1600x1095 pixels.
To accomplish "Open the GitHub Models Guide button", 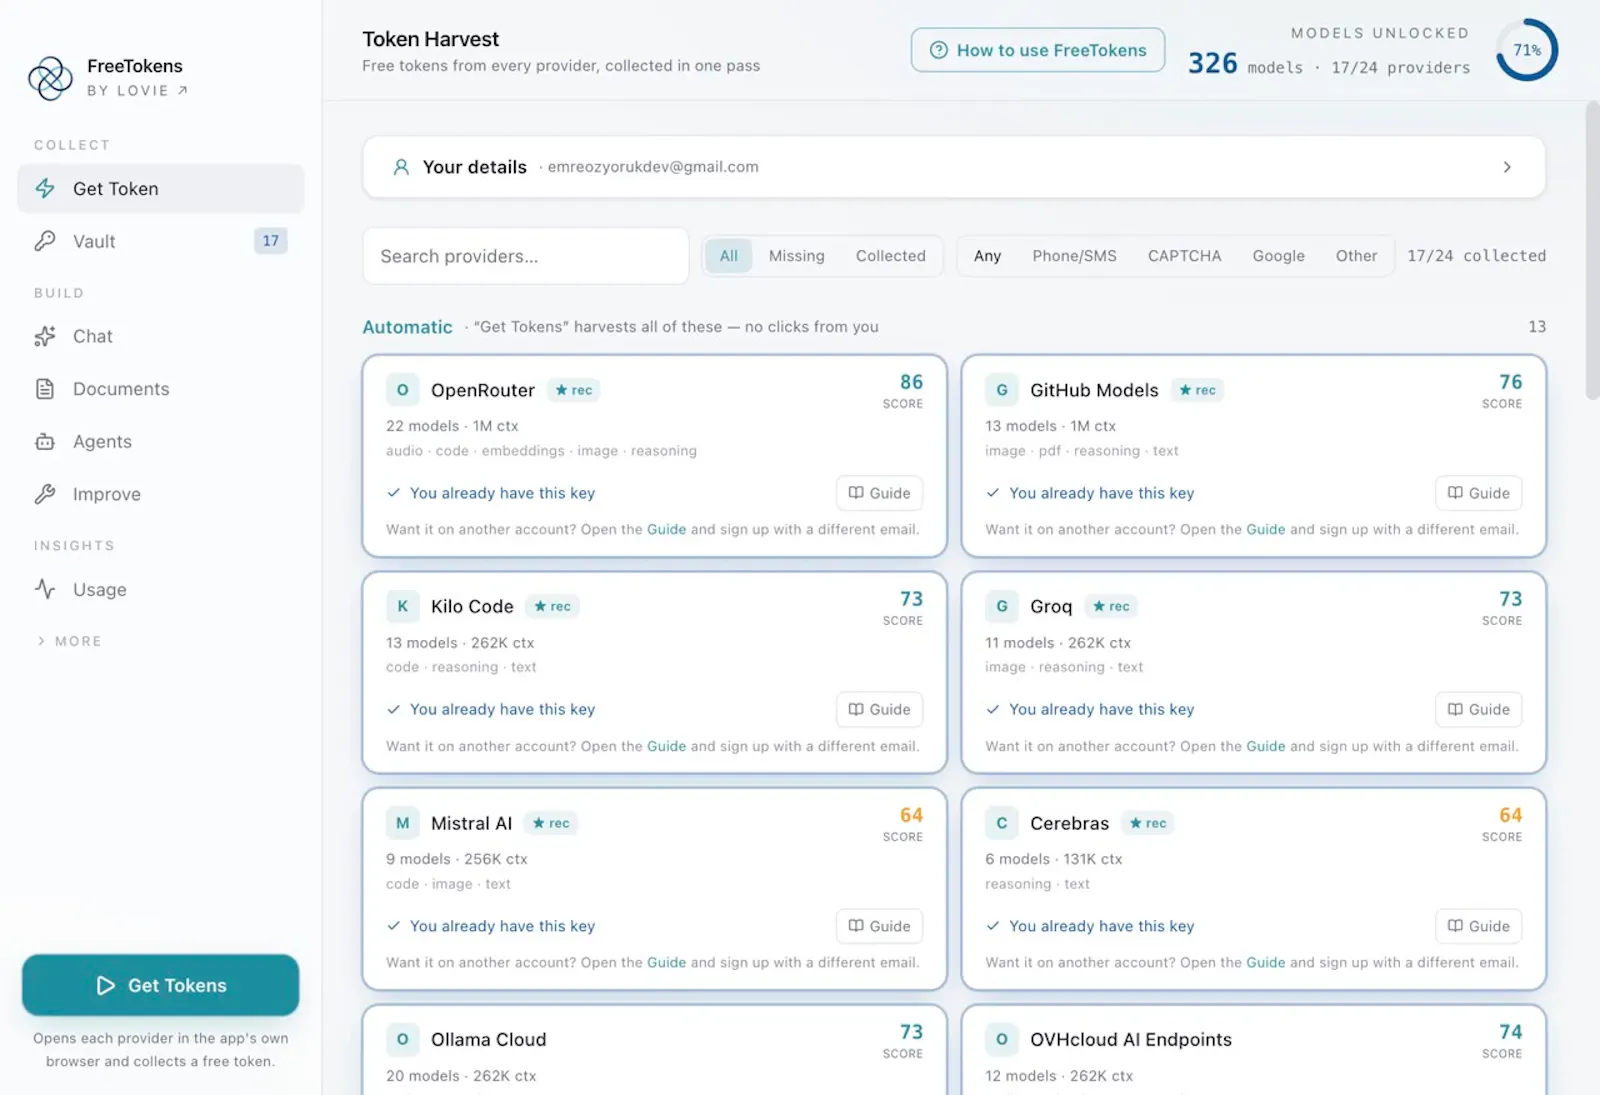I will (1479, 493).
